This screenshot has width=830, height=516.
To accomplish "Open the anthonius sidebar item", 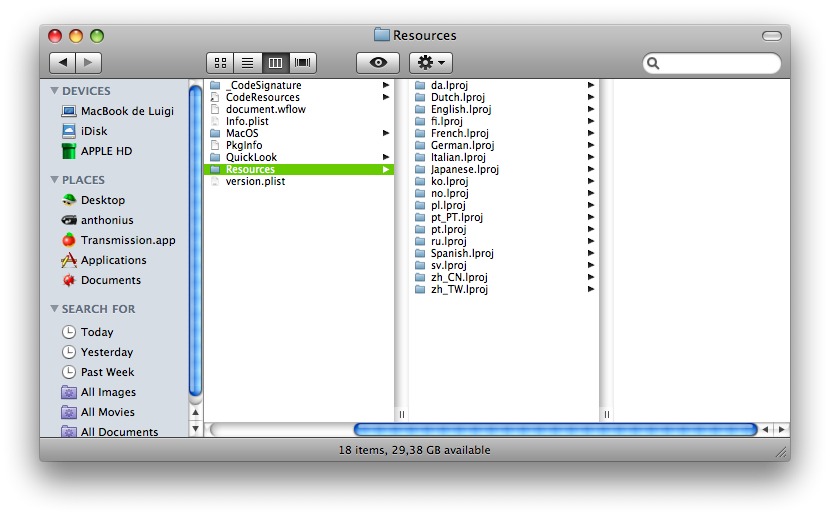I will pyautogui.click(x=97, y=220).
